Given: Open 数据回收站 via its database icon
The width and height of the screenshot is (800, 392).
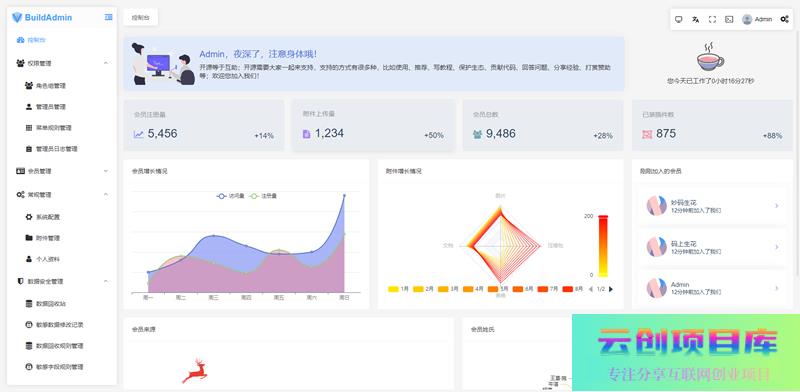Looking at the screenshot, I should pyautogui.click(x=29, y=304).
